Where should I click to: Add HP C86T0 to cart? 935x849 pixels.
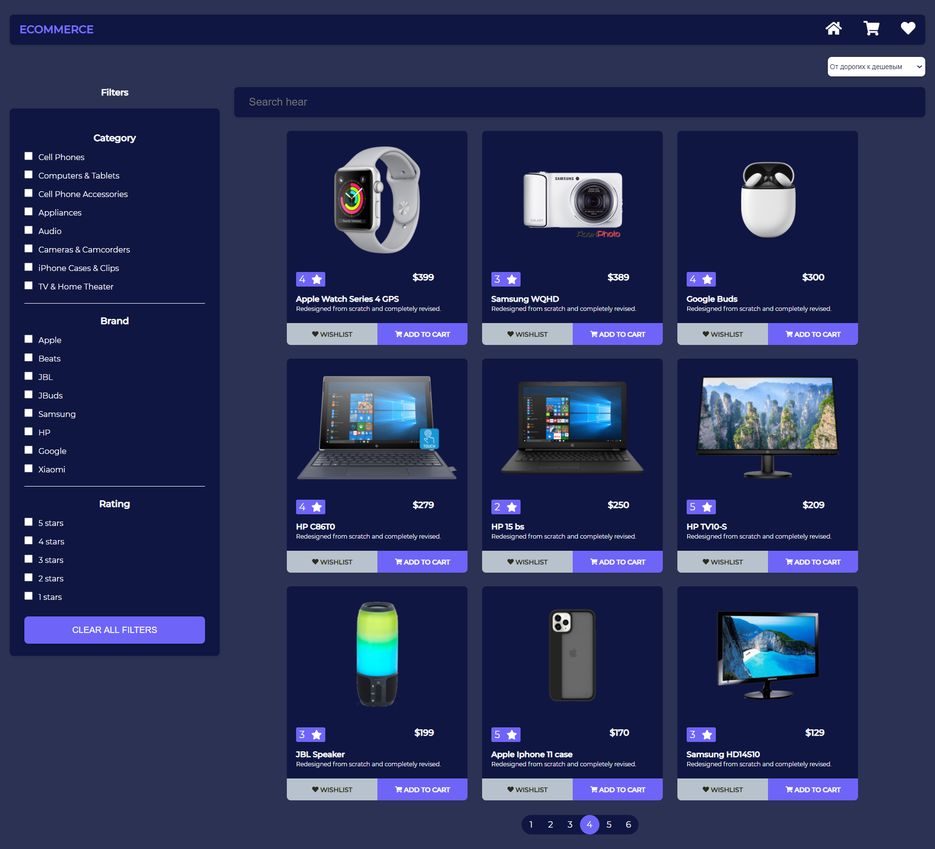click(422, 562)
